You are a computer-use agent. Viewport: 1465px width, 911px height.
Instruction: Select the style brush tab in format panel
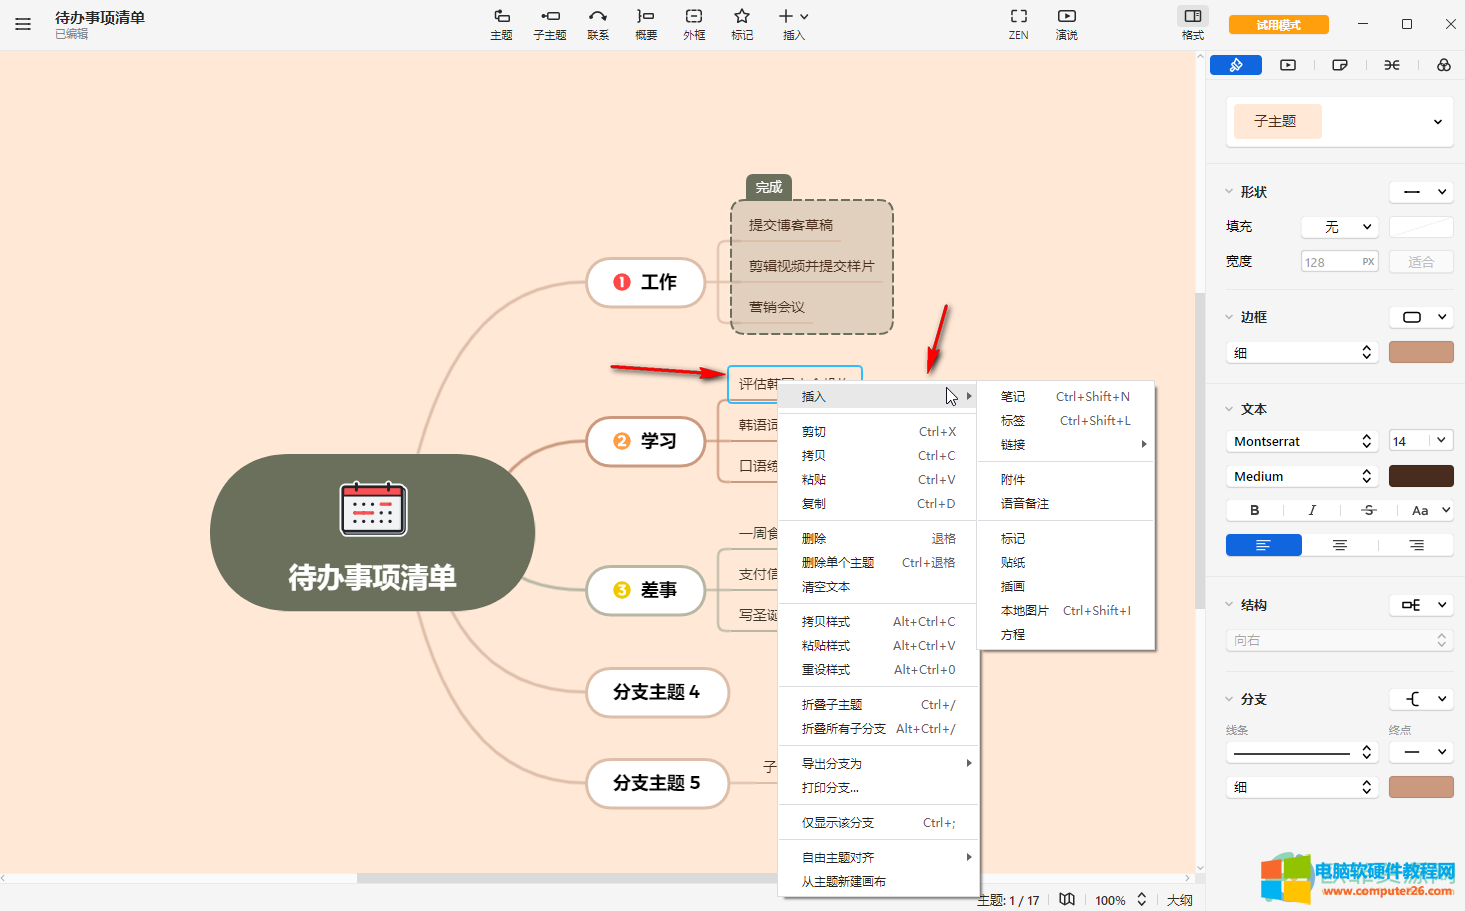click(1236, 65)
